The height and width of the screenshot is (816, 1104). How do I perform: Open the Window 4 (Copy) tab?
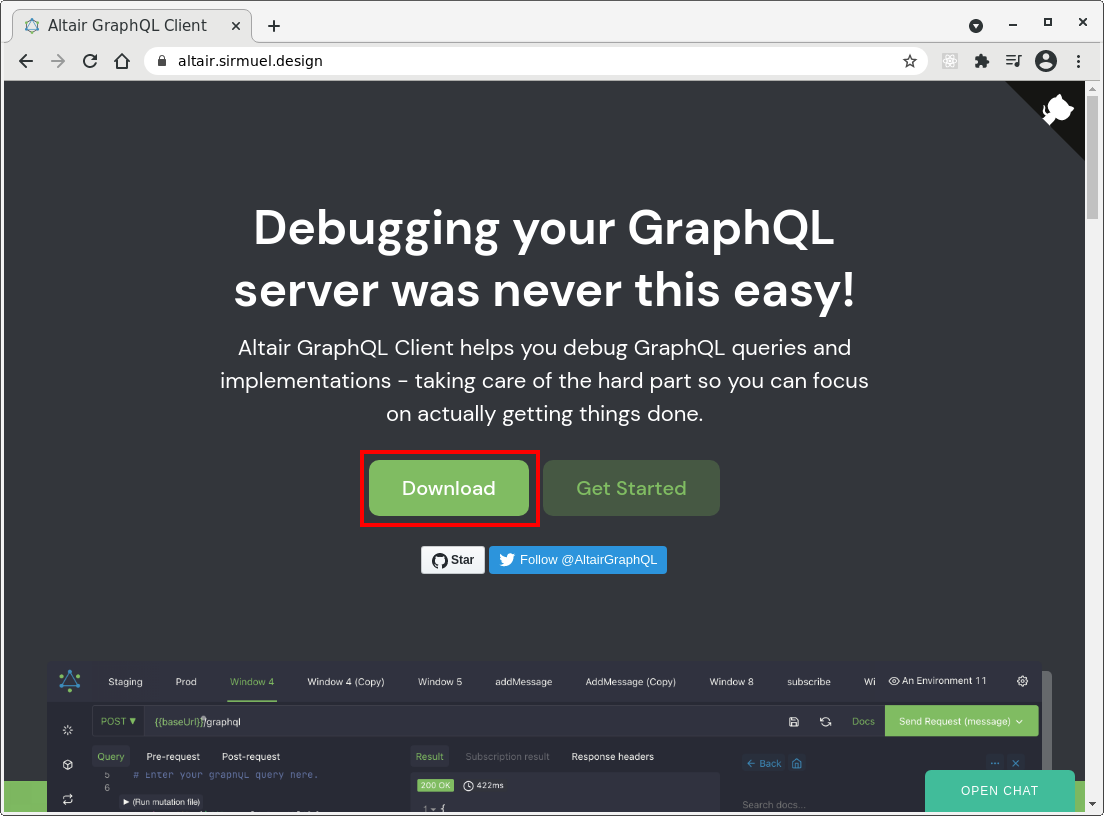(x=346, y=682)
